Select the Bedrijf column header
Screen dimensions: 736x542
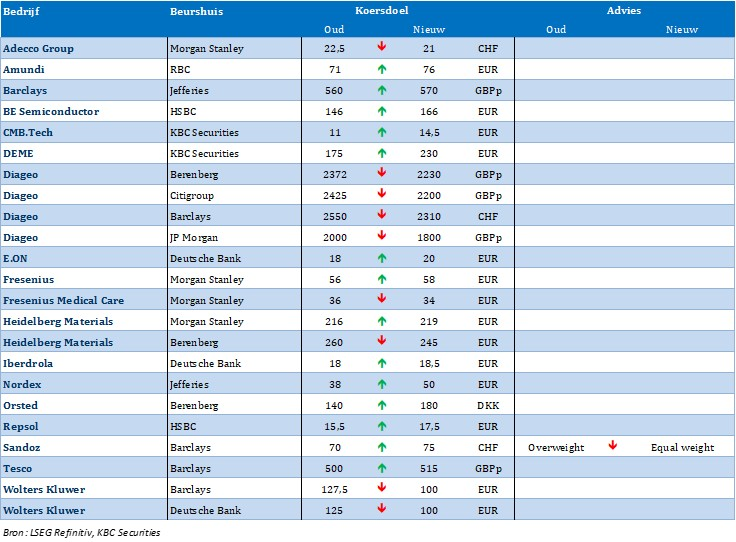(20, 11)
